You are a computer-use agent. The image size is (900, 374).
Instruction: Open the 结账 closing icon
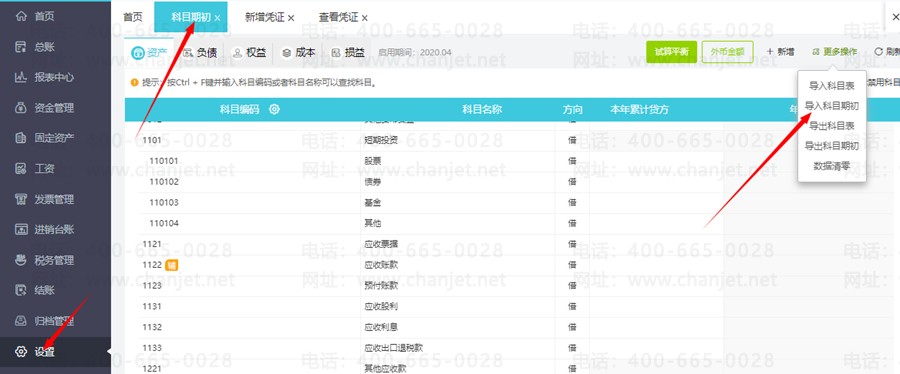[21, 290]
